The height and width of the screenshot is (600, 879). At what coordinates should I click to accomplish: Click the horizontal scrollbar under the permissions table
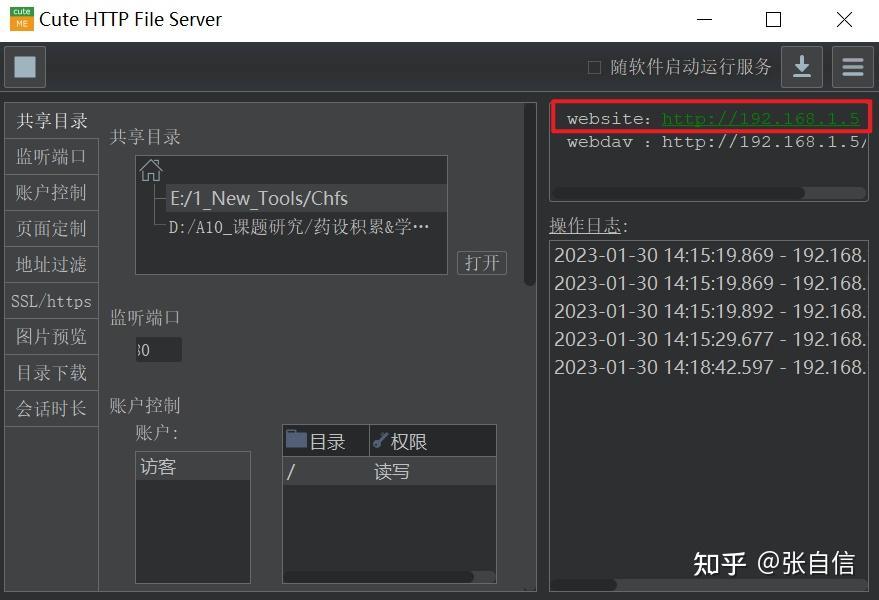click(x=379, y=576)
